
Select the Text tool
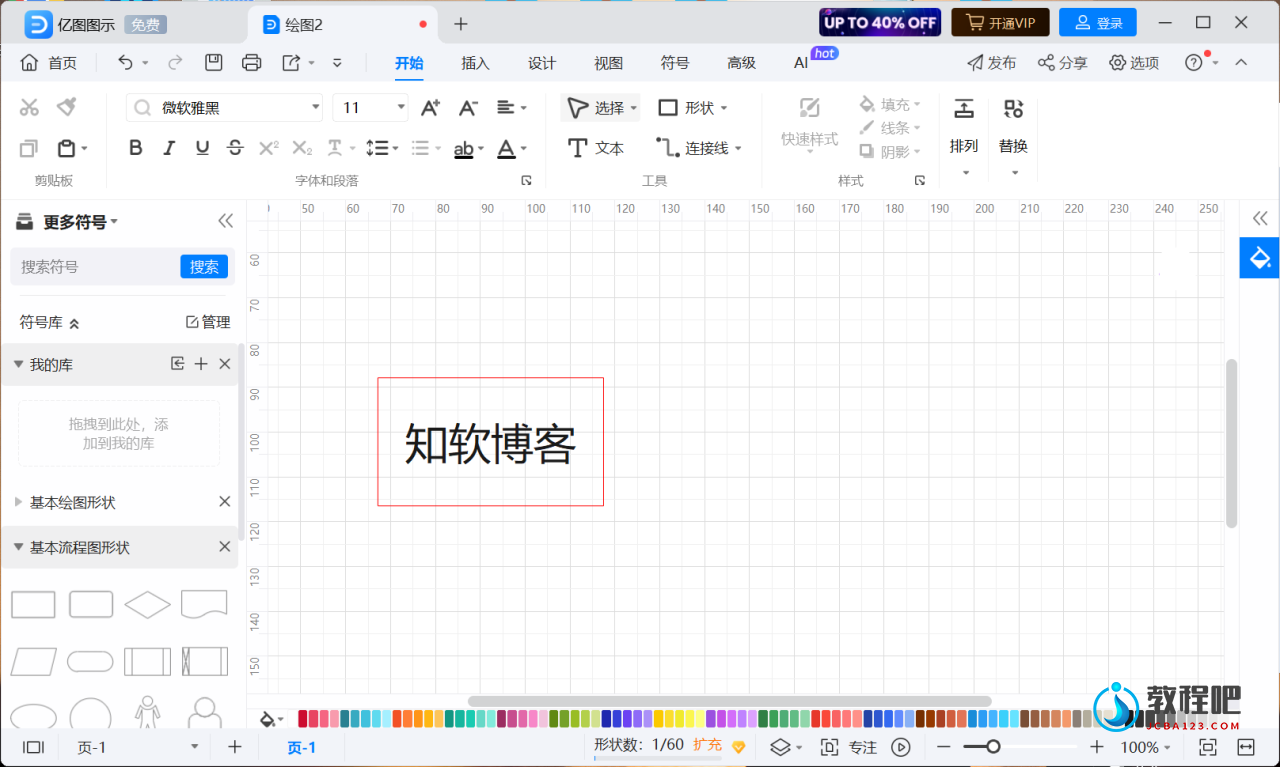tap(596, 148)
